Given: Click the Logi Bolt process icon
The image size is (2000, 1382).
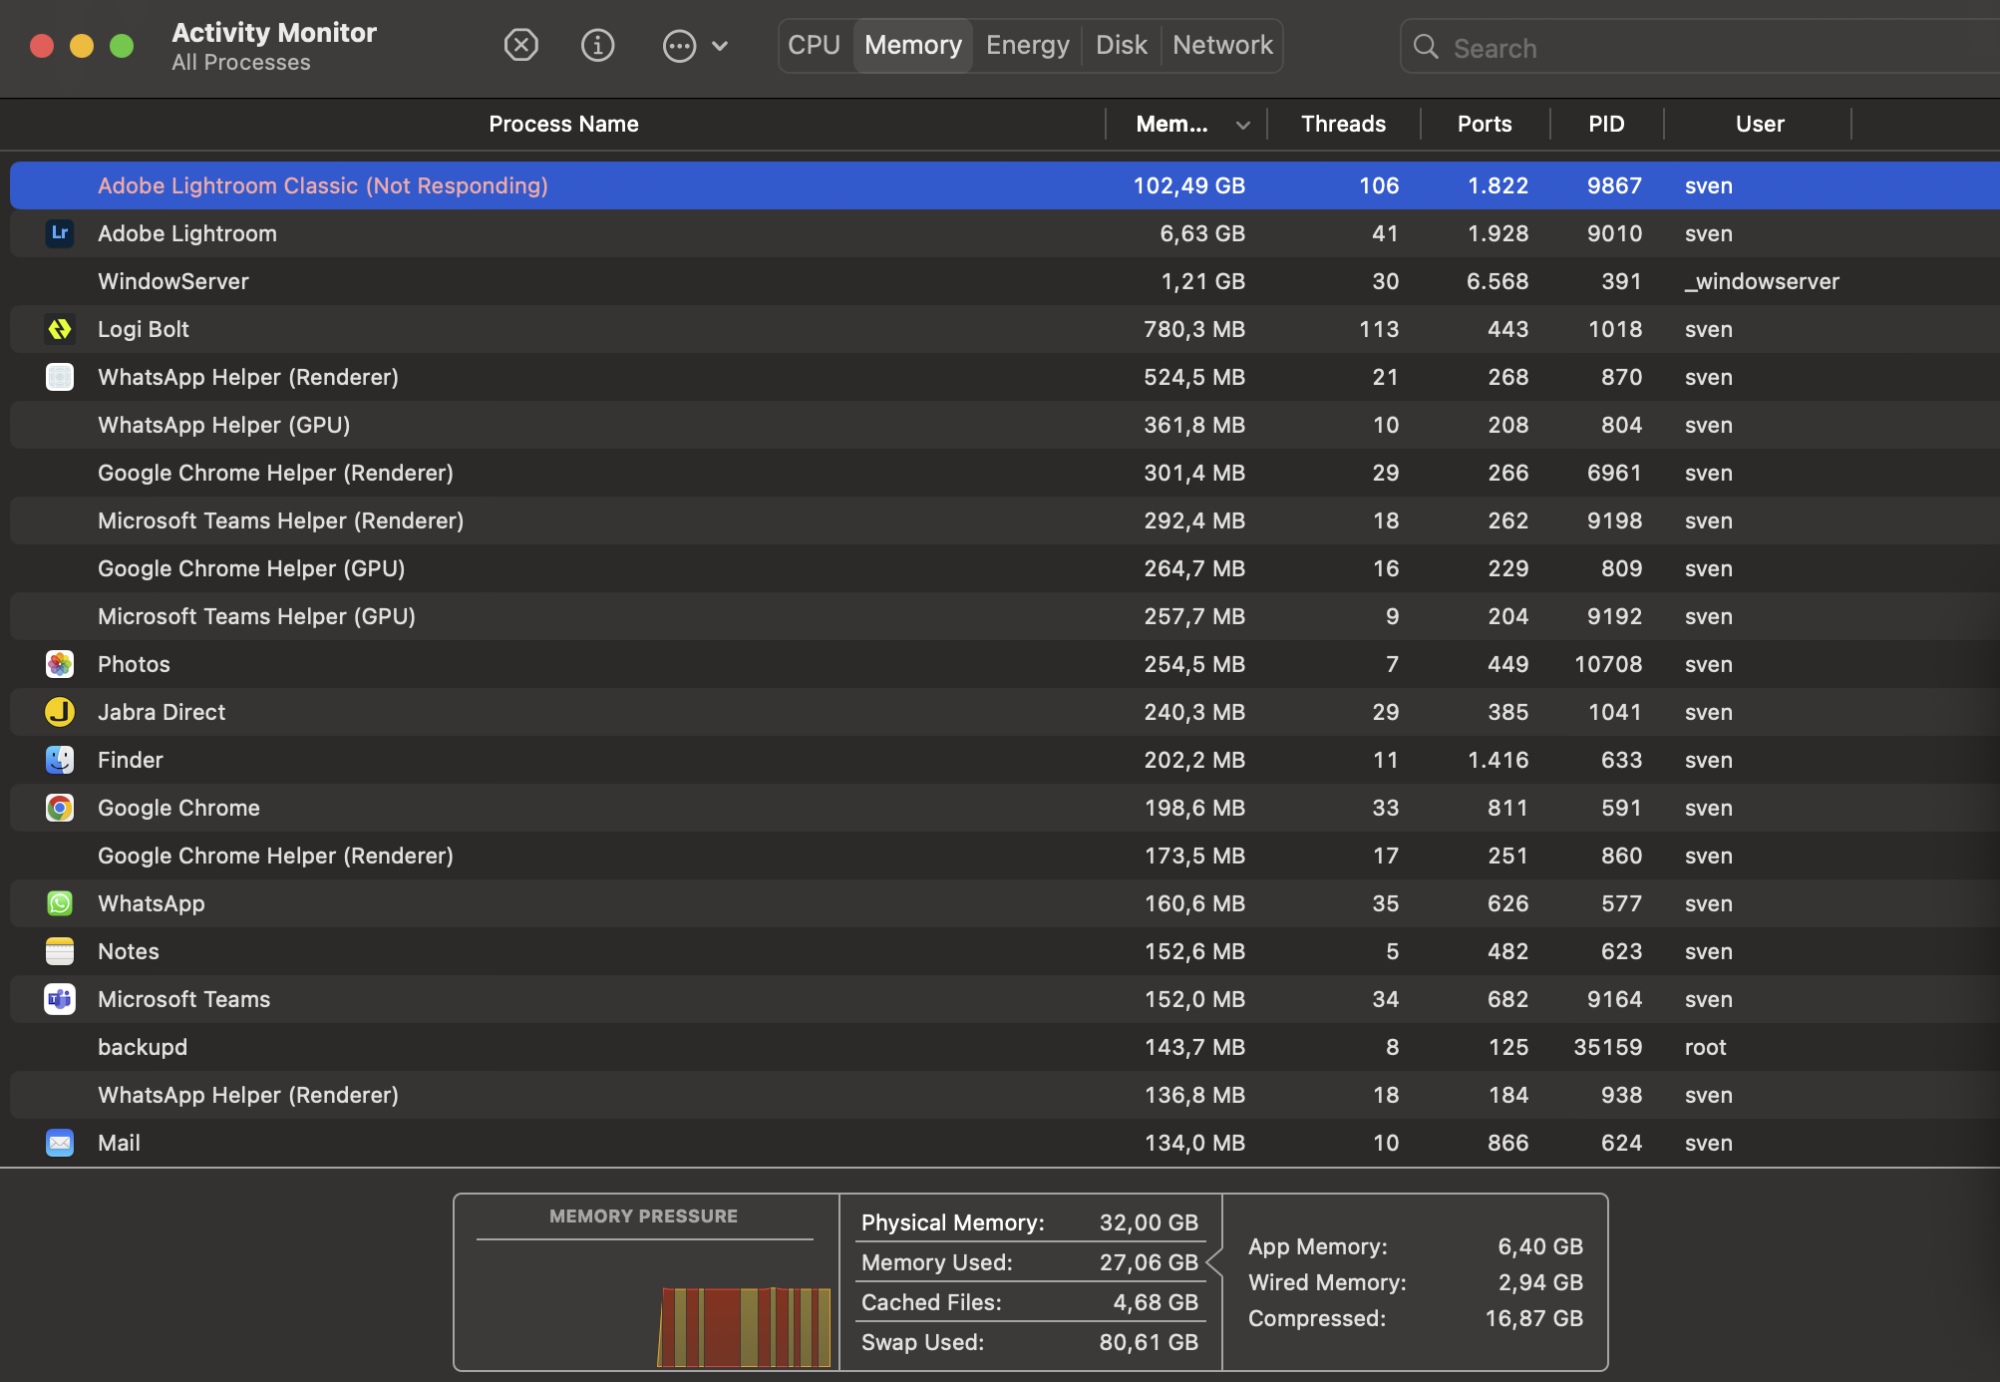Looking at the screenshot, I should click(59, 328).
